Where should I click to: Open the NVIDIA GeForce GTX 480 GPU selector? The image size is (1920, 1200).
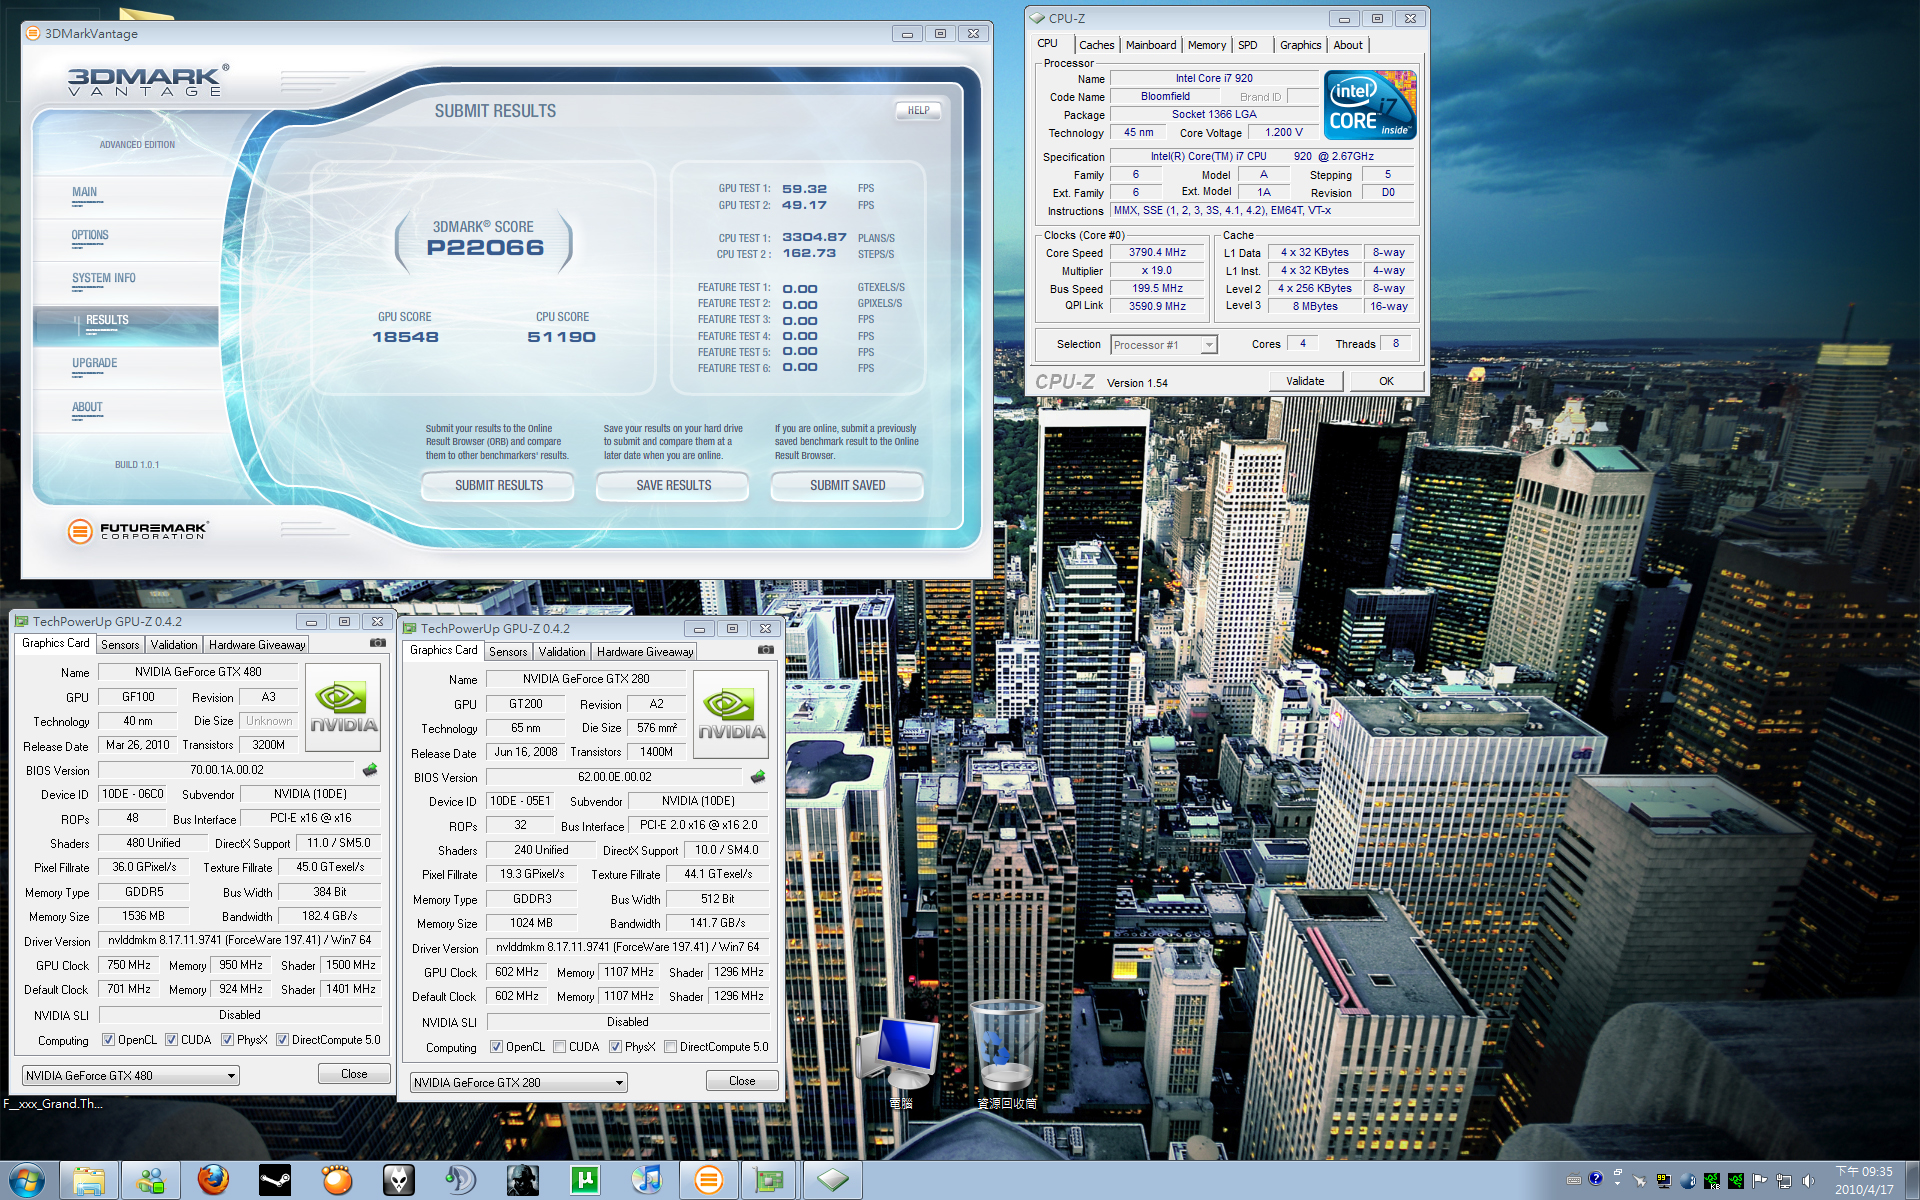(131, 1076)
